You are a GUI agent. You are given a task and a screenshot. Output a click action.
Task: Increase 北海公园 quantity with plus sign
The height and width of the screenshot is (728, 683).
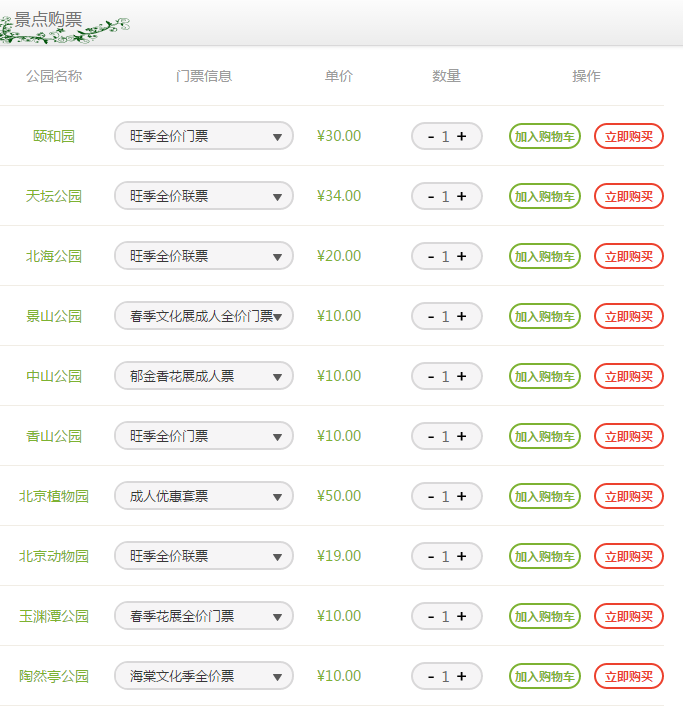coord(462,256)
